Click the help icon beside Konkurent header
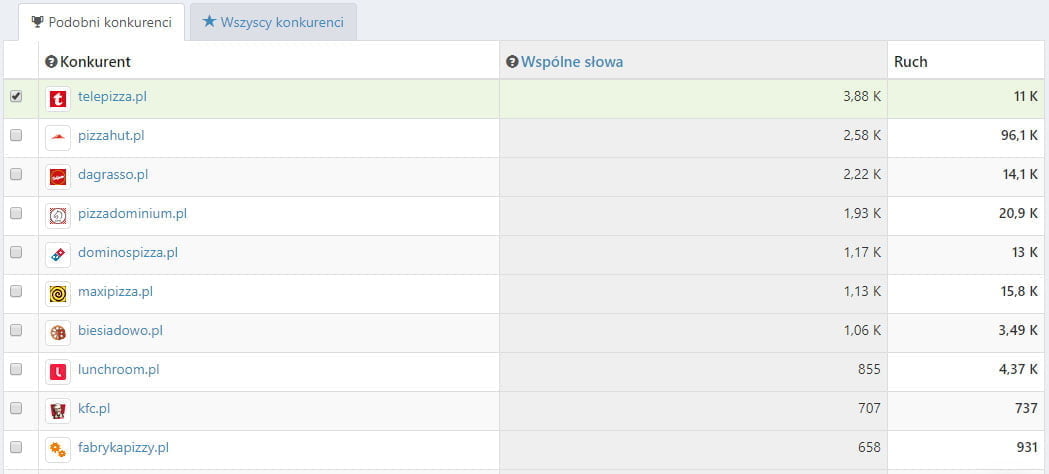1049x474 pixels. pos(52,62)
